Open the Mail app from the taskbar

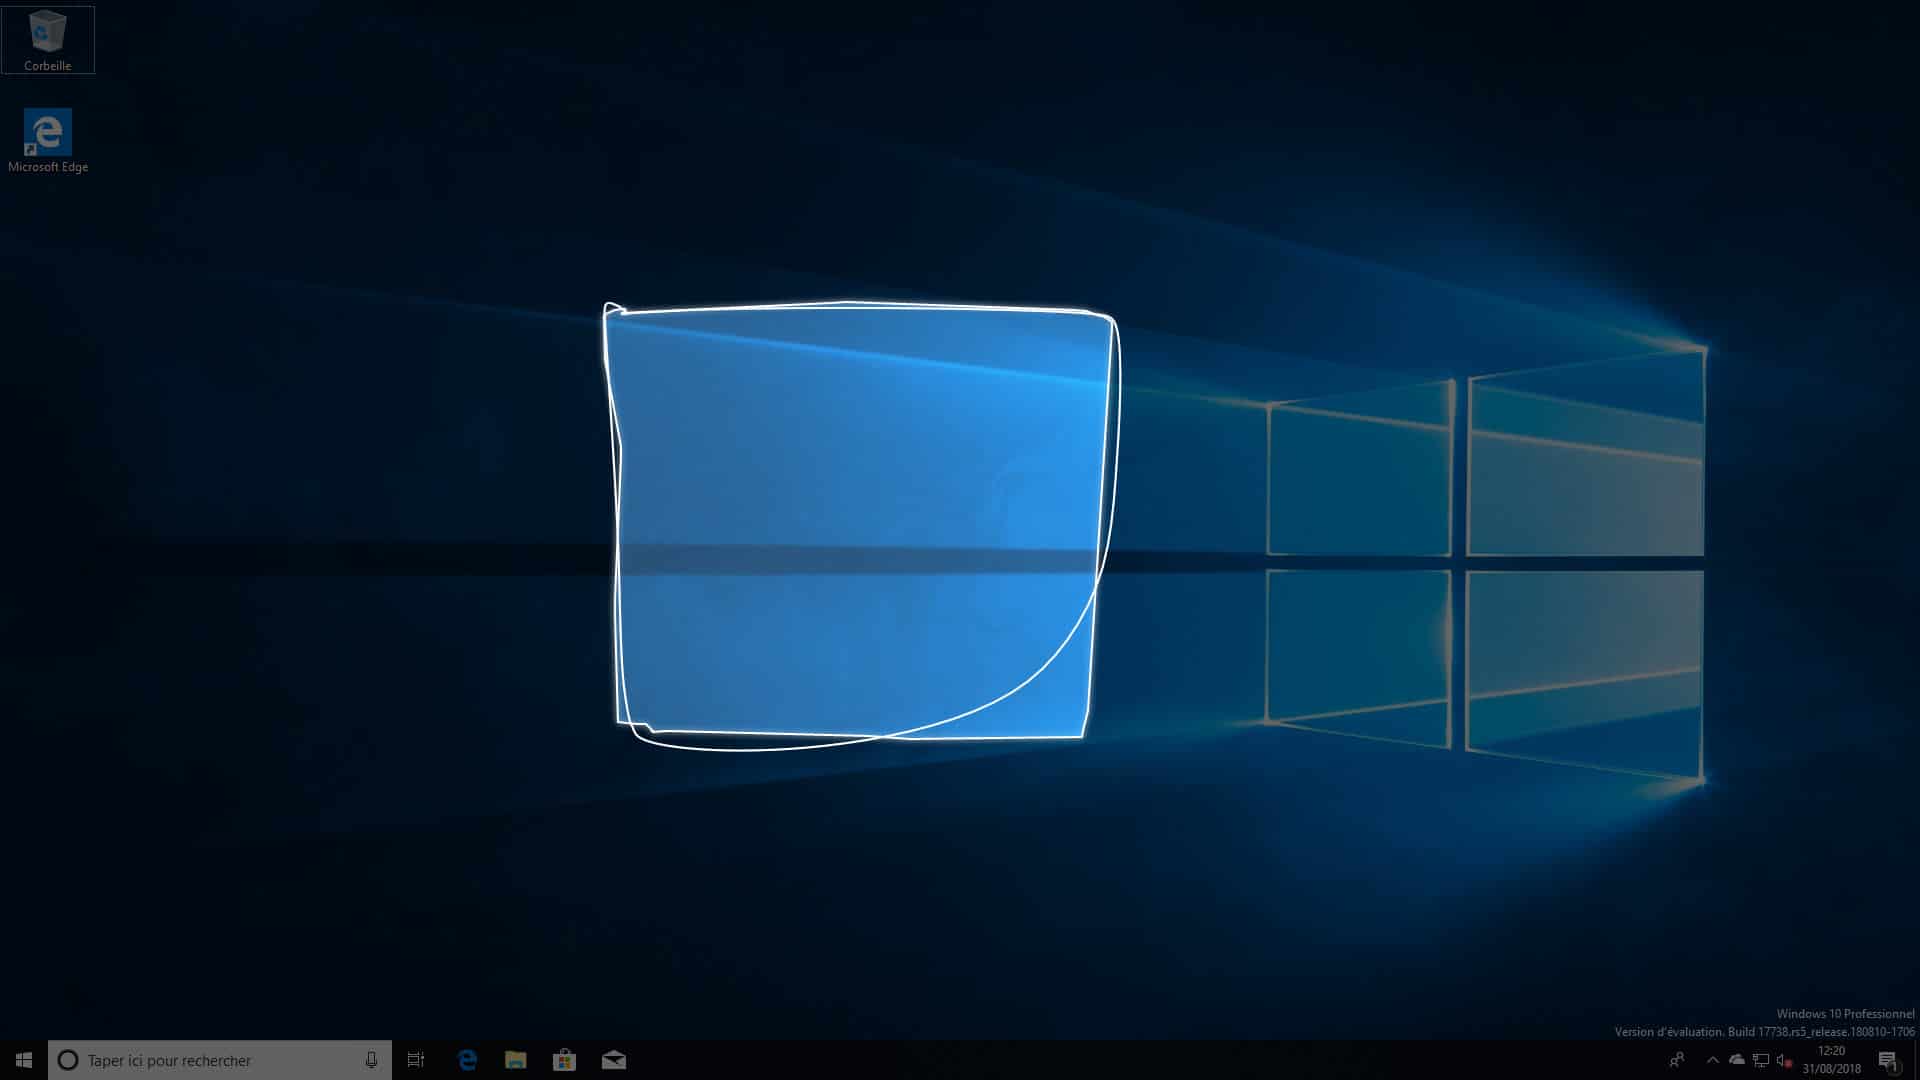tap(613, 1060)
